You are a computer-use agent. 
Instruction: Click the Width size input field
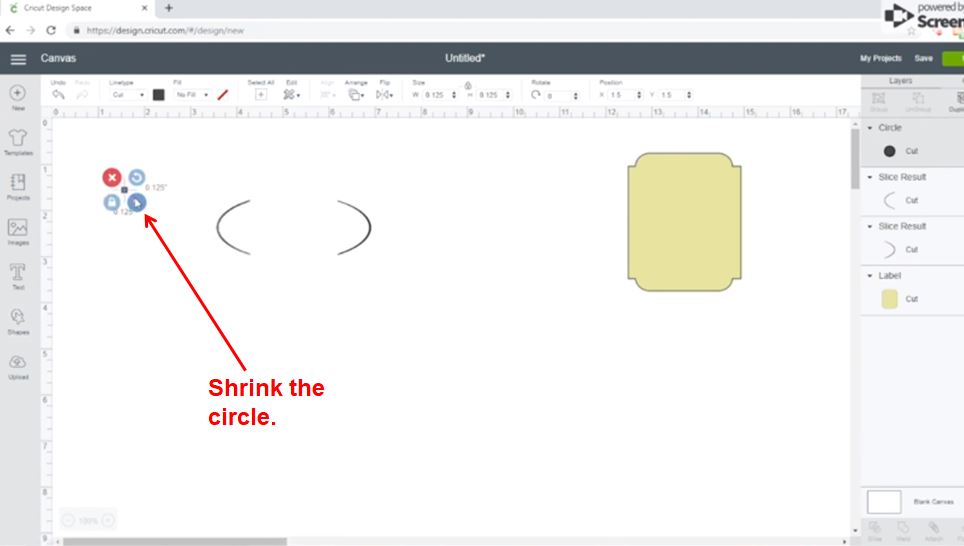pos(437,95)
